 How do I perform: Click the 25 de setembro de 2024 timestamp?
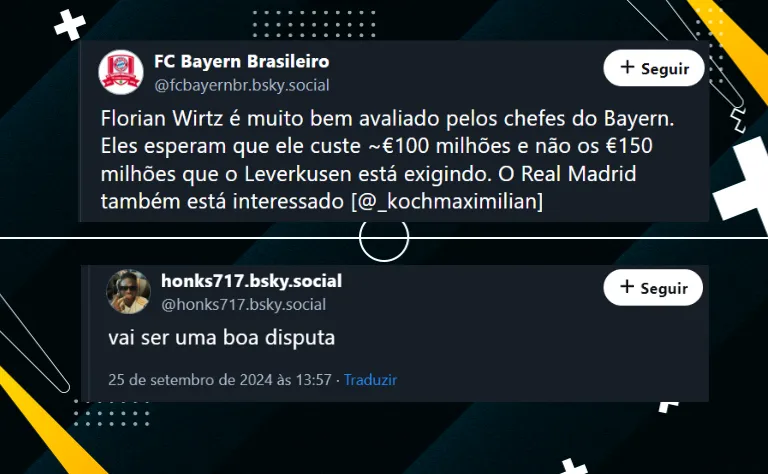(x=220, y=379)
